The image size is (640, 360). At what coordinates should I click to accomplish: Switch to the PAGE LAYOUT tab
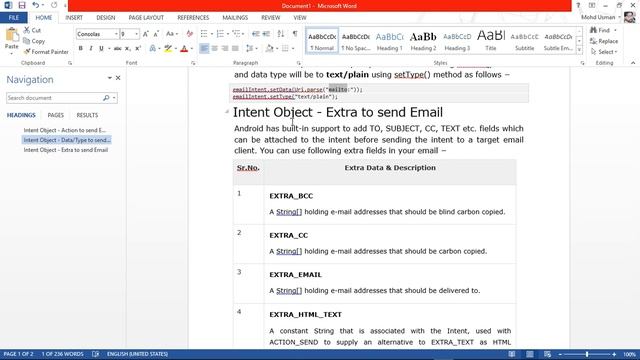pos(146,18)
